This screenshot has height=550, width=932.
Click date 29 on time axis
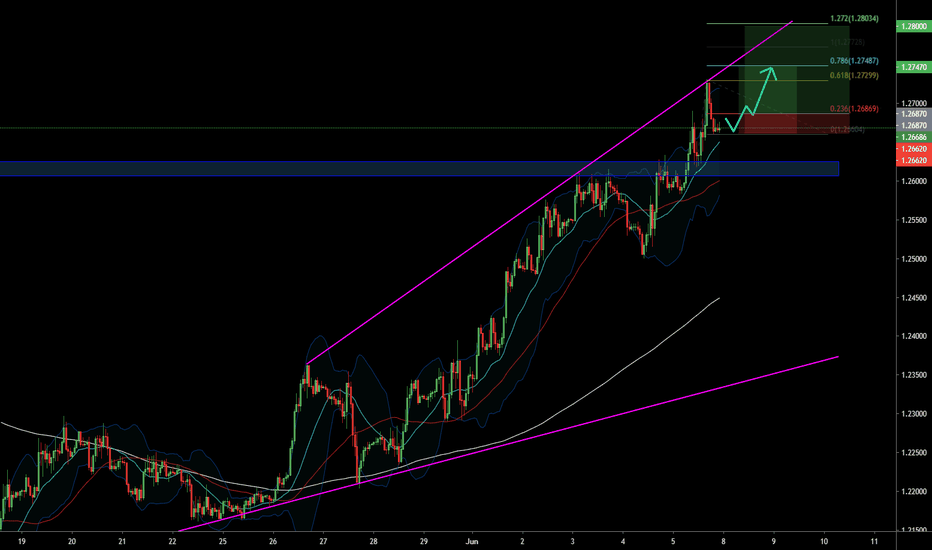pyautogui.click(x=423, y=542)
